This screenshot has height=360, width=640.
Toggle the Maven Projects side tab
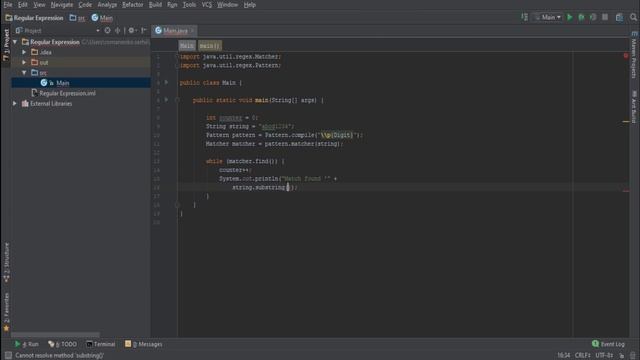pyautogui.click(x=634, y=55)
